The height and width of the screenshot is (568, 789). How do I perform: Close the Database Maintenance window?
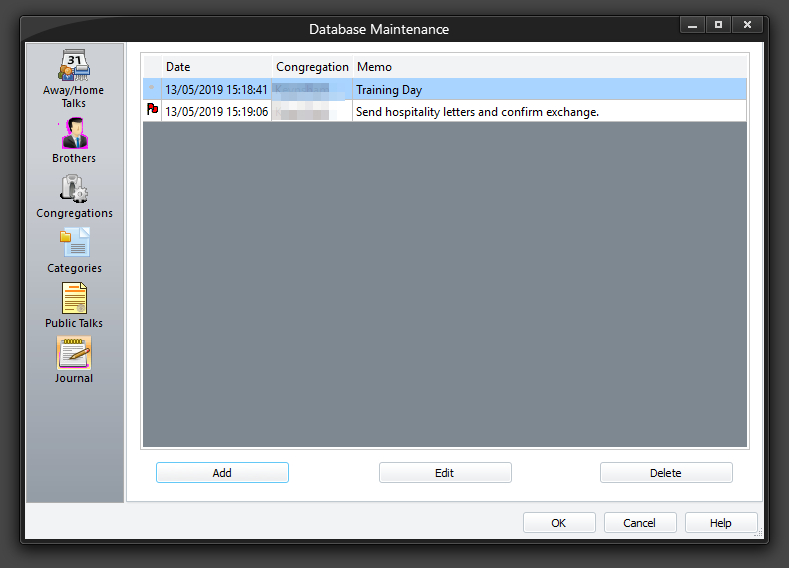point(747,25)
